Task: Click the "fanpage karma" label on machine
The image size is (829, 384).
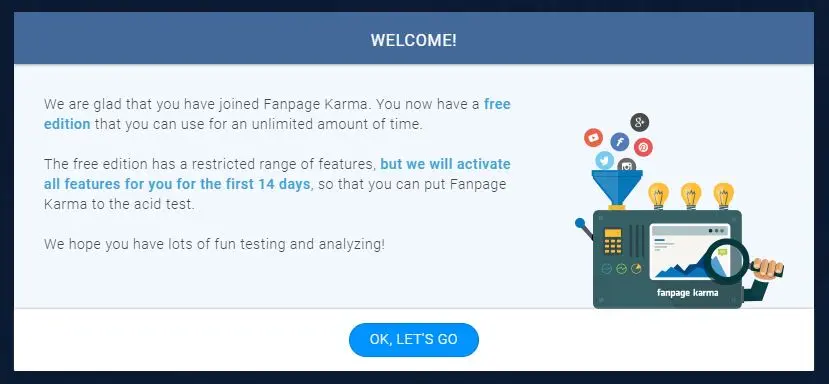Action: pyautogui.click(x=687, y=292)
